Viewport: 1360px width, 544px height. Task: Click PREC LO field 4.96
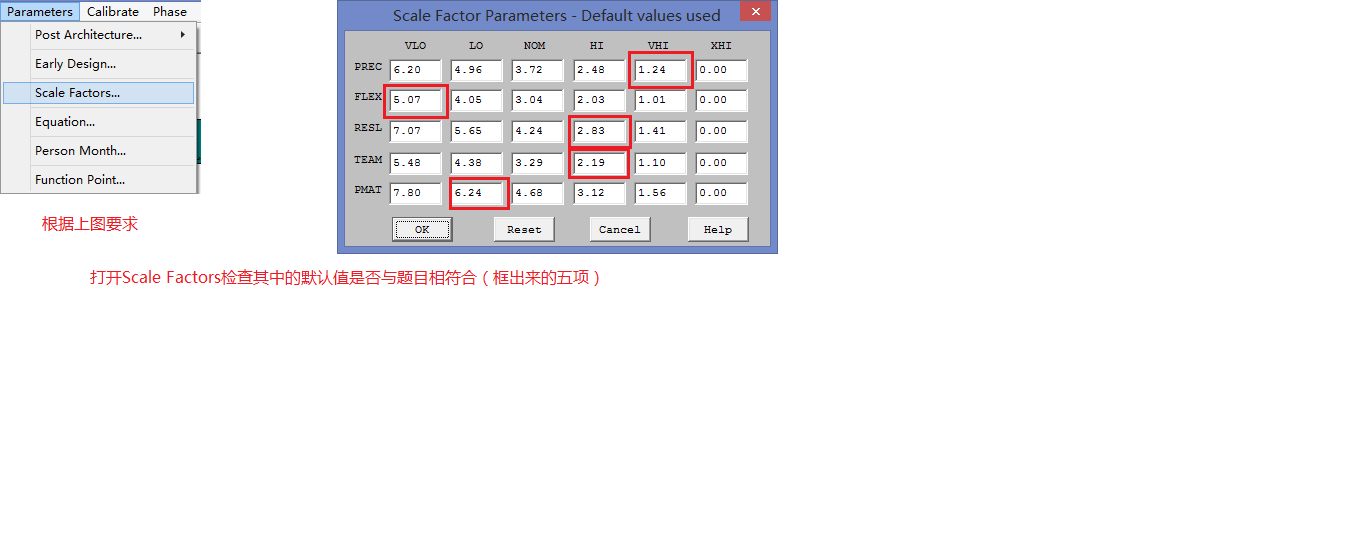coord(476,70)
